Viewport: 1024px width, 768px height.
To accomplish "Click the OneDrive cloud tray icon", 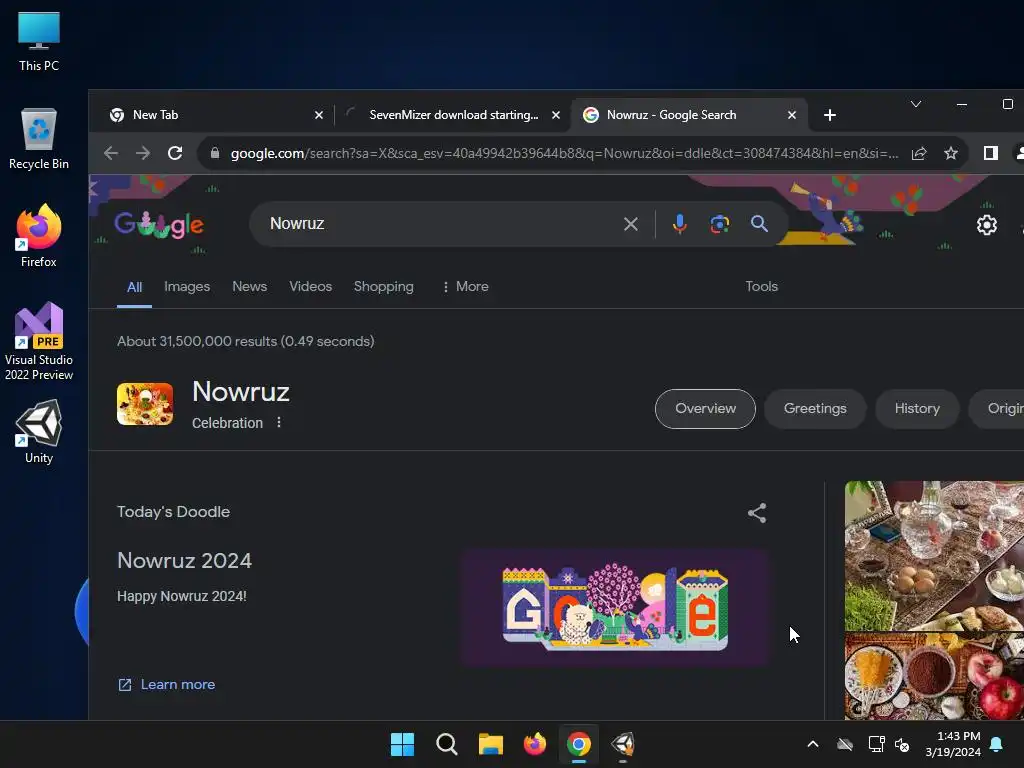I will click(x=845, y=744).
